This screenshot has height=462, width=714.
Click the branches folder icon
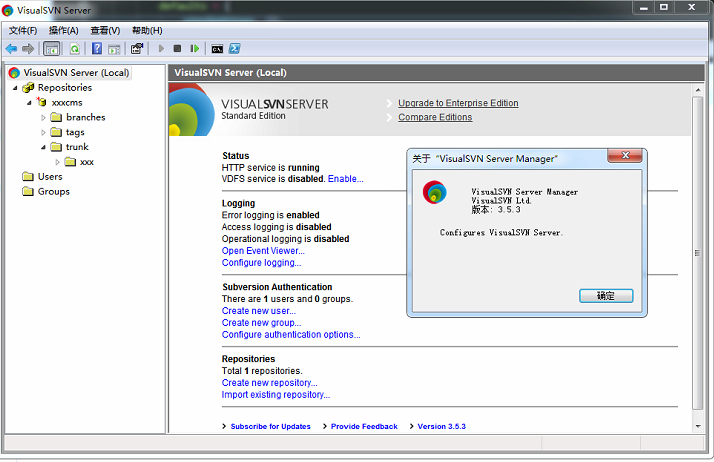coord(56,117)
